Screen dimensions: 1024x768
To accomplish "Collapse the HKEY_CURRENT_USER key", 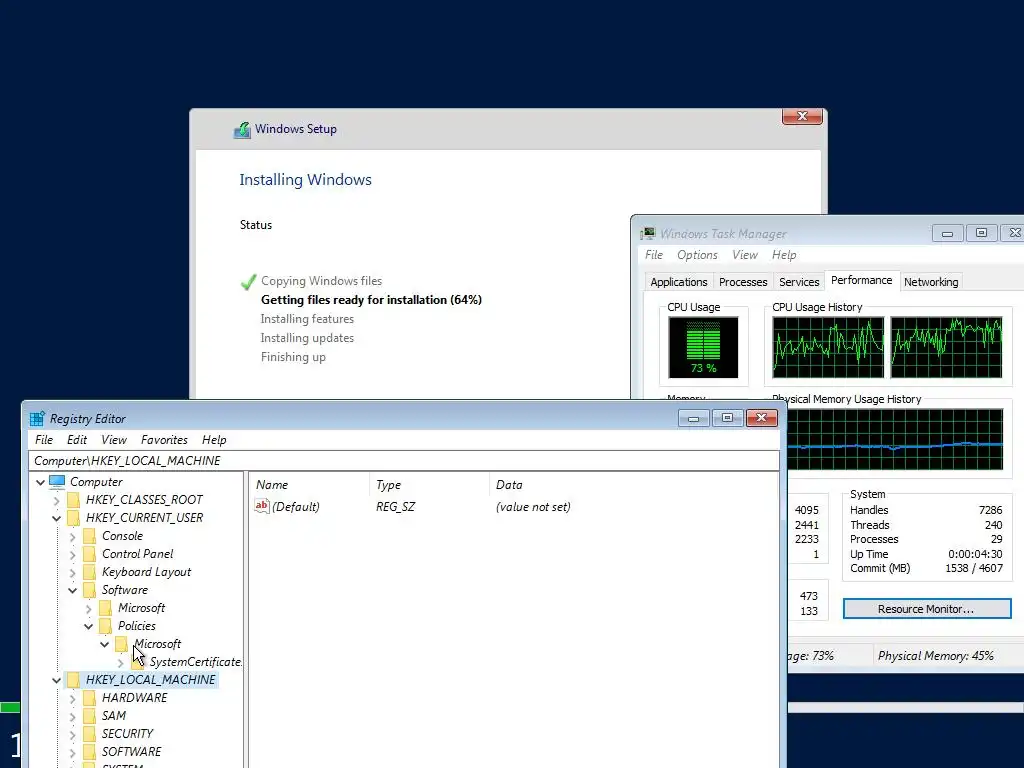I will click(56, 519).
